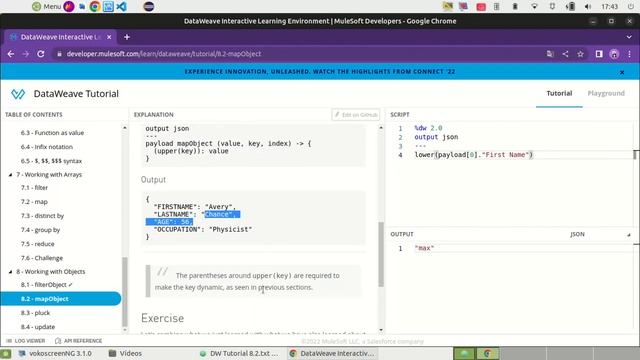Open a new tab with the plus button
640x360 pixels.
pyautogui.click(x=127, y=37)
